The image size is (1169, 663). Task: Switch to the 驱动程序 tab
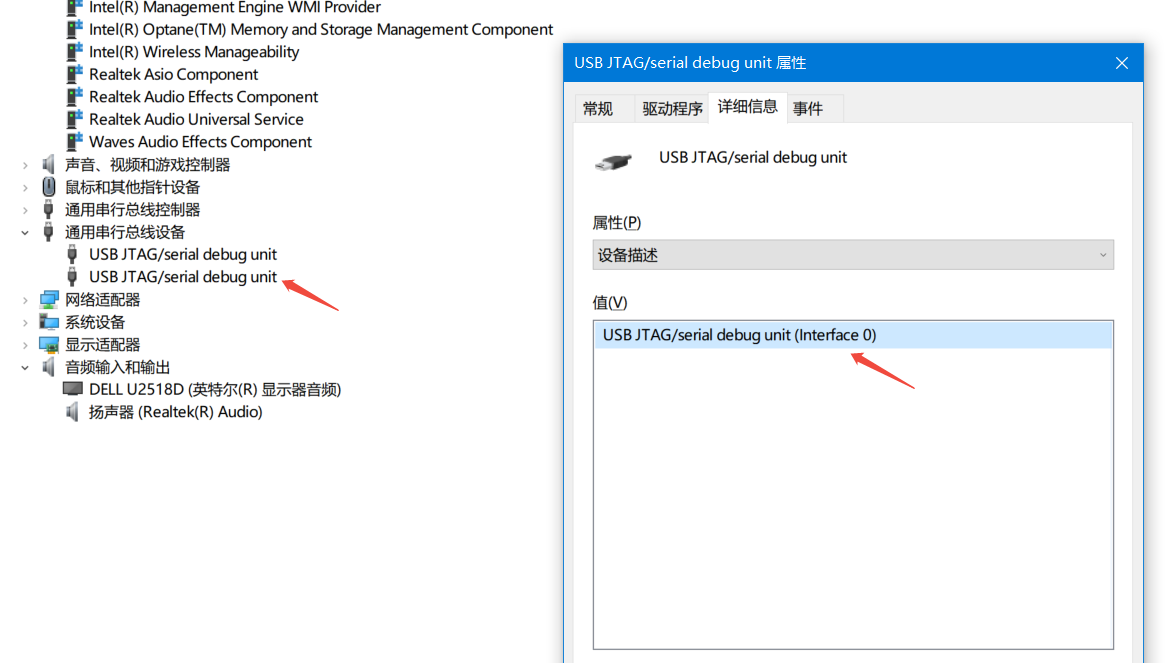pos(672,109)
